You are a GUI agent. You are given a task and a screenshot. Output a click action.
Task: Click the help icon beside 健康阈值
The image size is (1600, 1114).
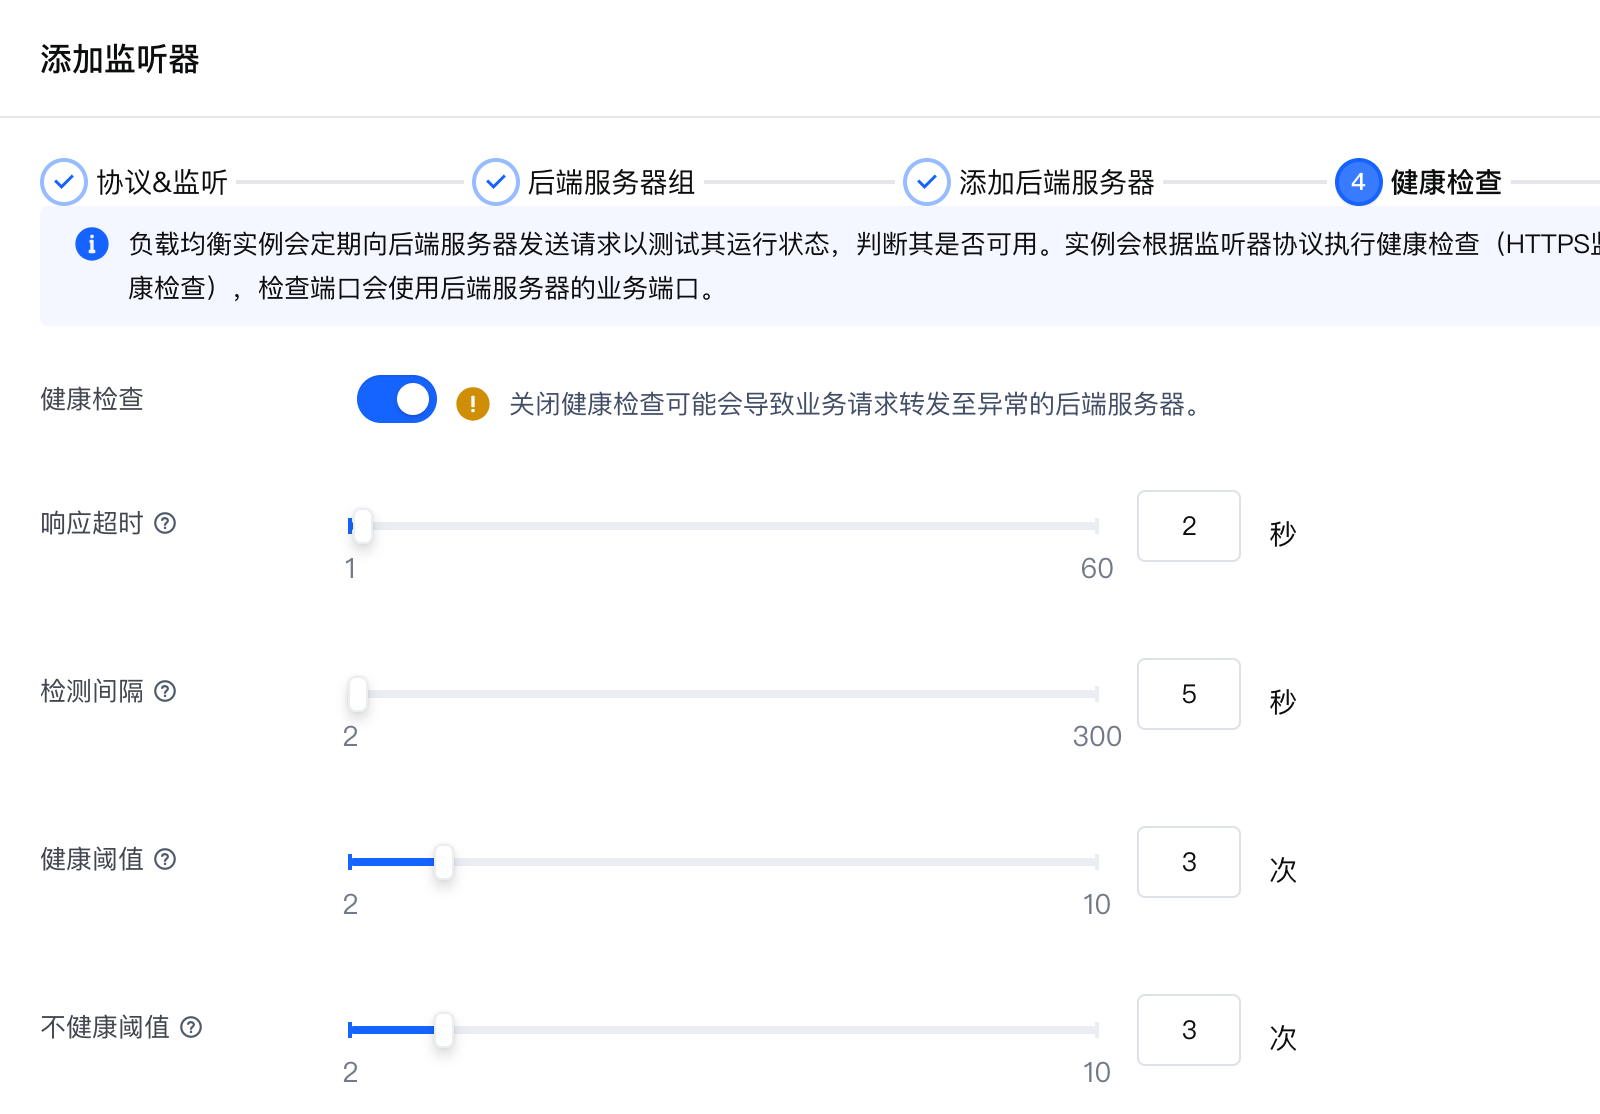(166, 859)
